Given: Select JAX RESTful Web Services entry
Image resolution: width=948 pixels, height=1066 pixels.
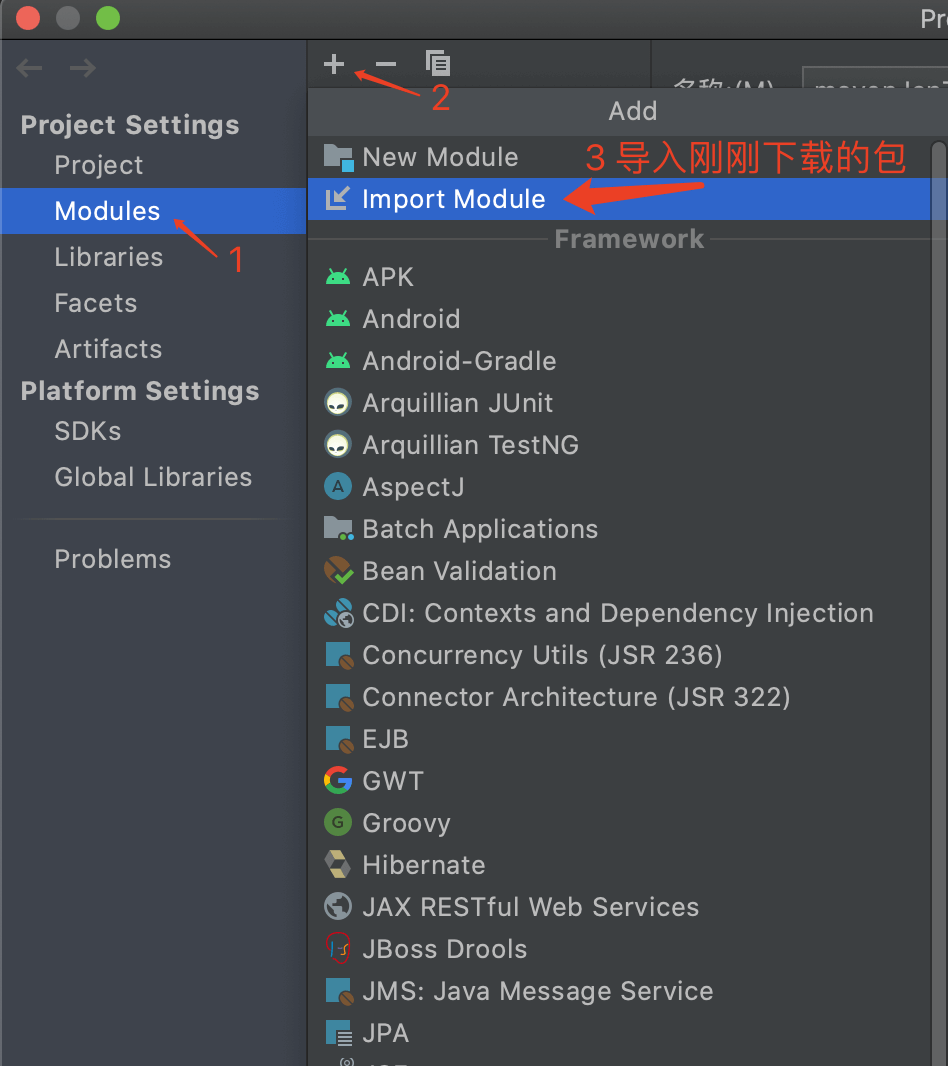Looking at the screenshot, I should (619, 906).
